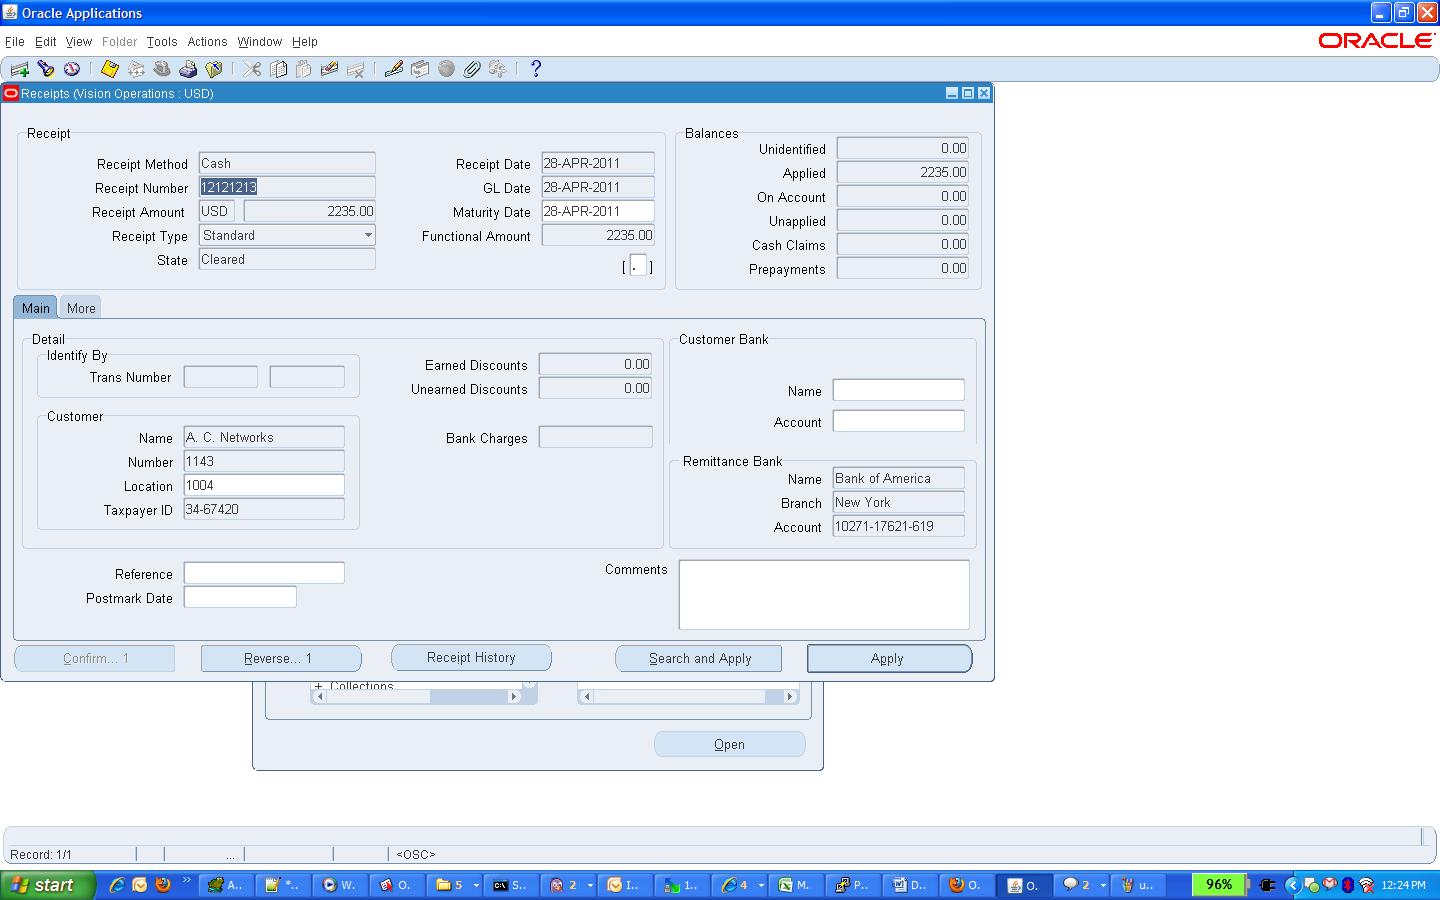Click the Attachments paperclip icon

tap(472, 69)
